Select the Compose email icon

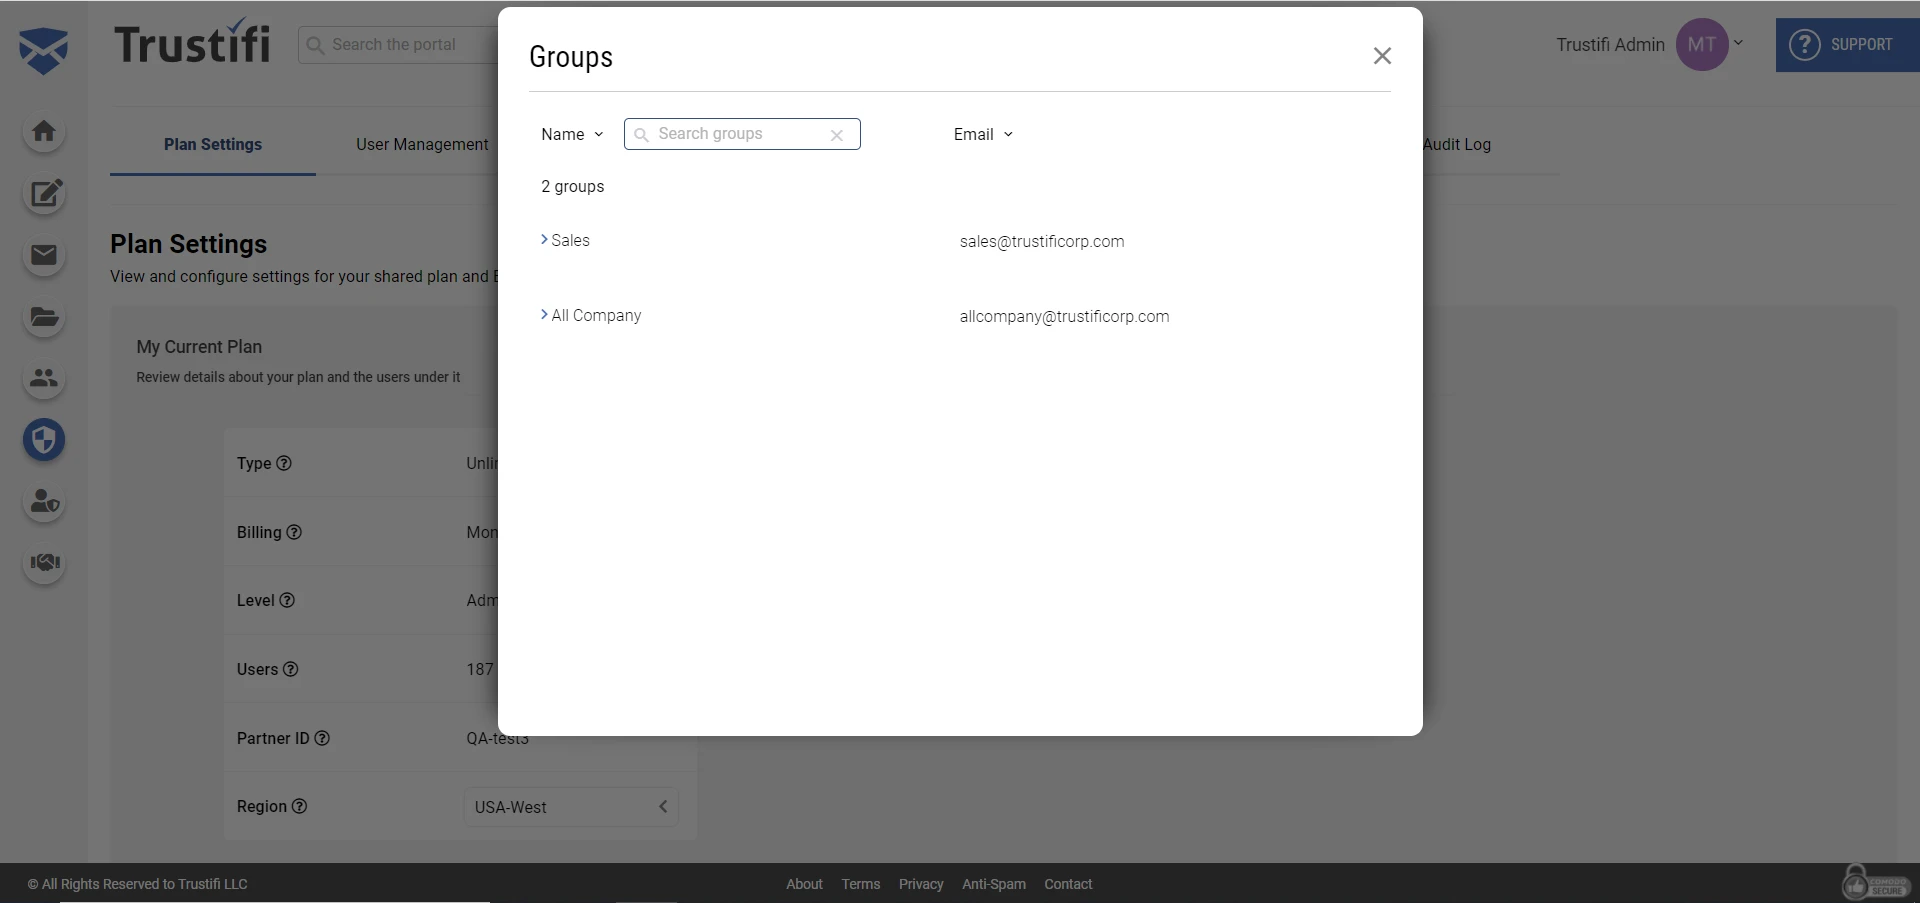[x=44, y=194]
